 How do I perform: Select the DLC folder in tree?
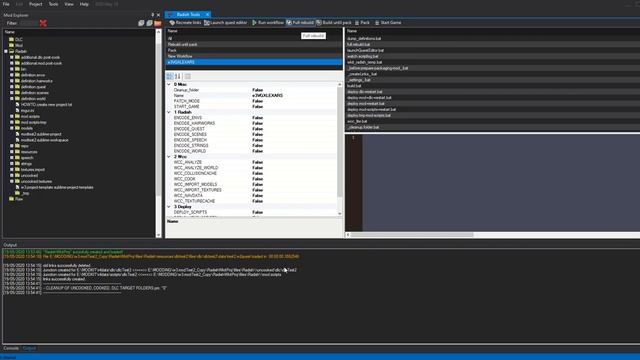[x=19, y=40]
